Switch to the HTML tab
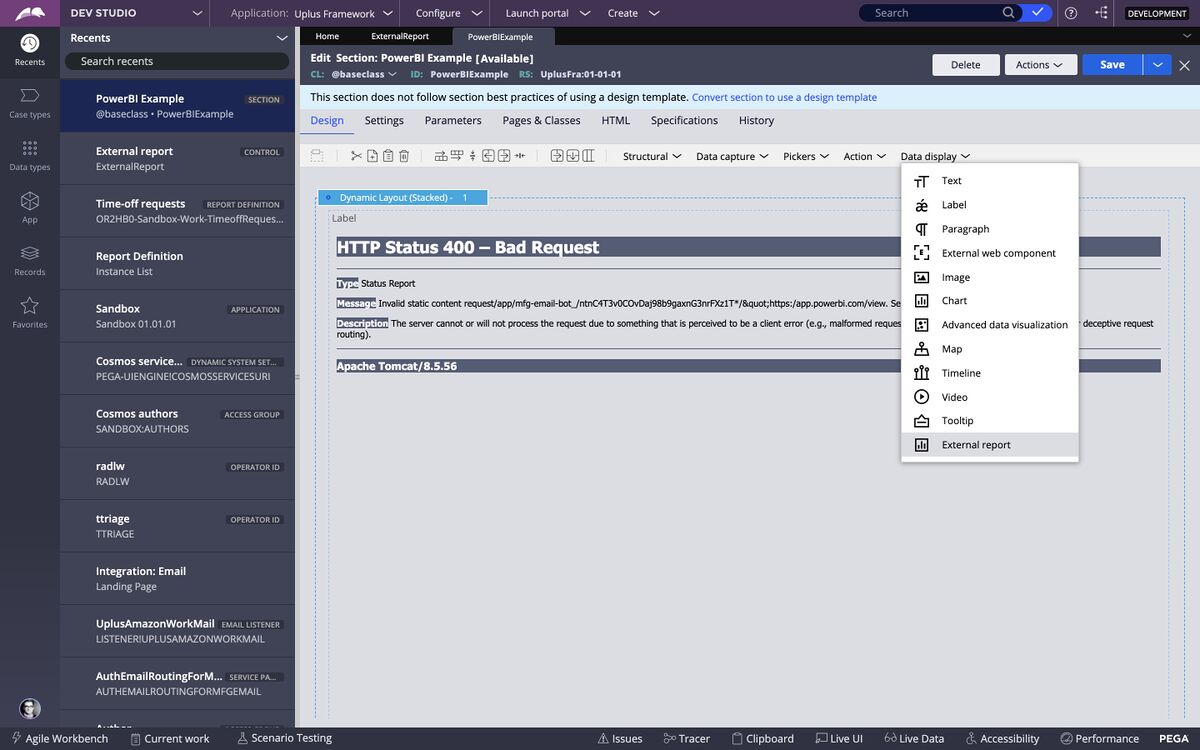The image size is (1200, 750). [x=616, y=120]
